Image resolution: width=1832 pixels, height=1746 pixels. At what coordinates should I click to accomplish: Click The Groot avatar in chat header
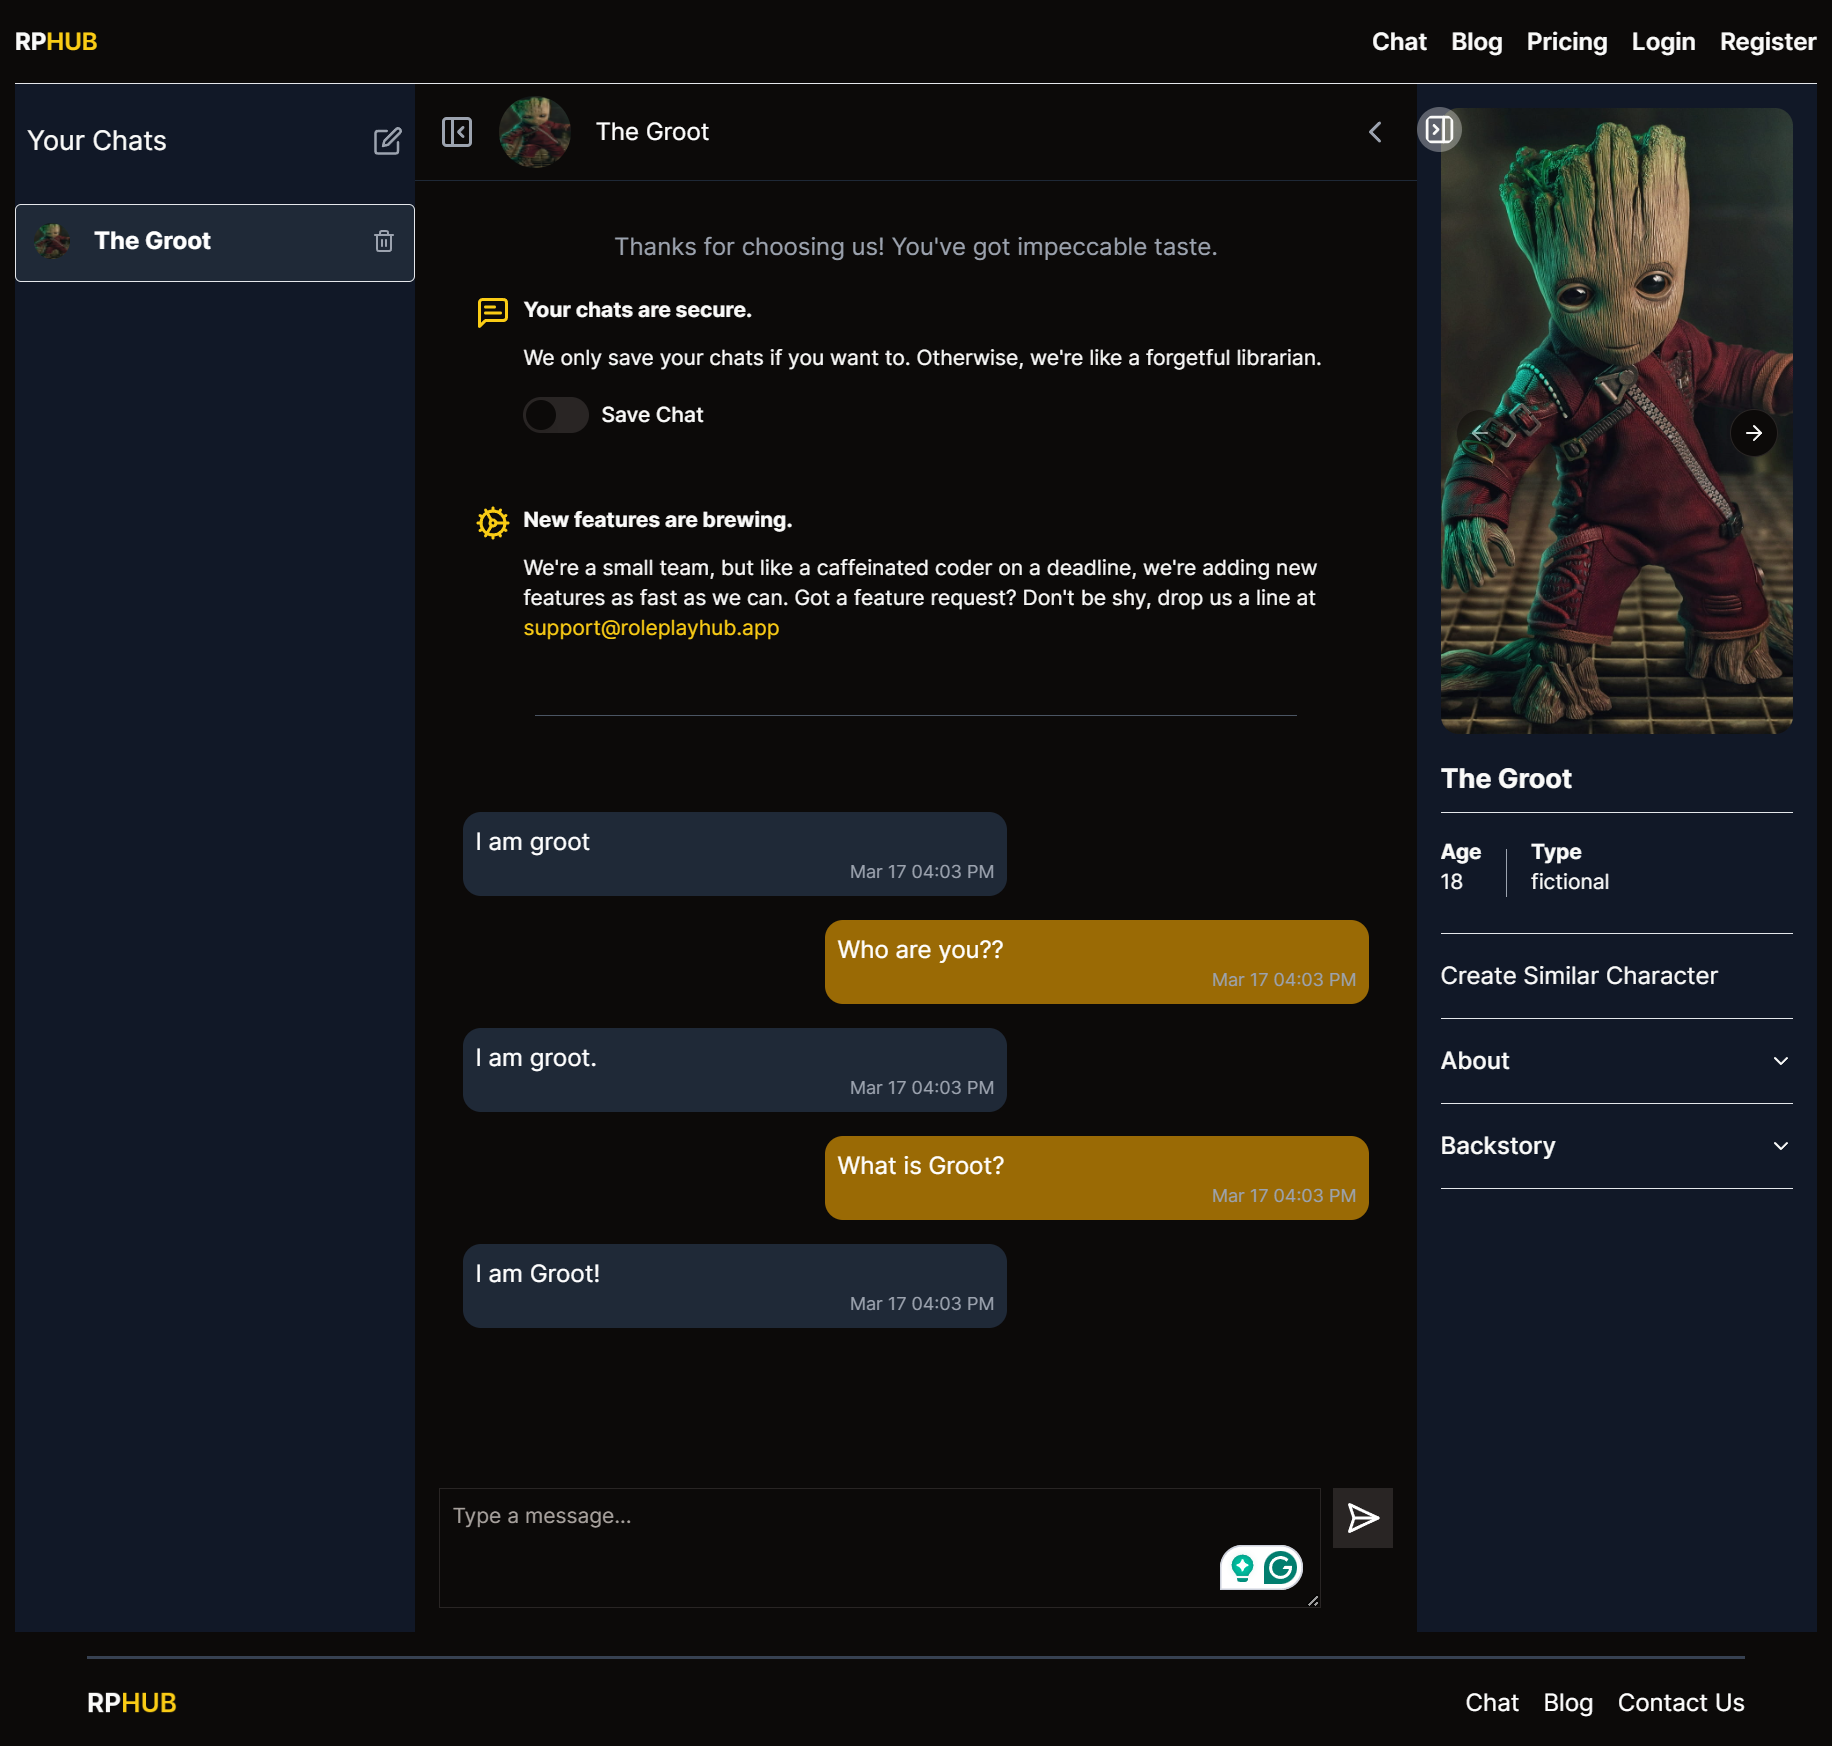[x=535, y=132]
